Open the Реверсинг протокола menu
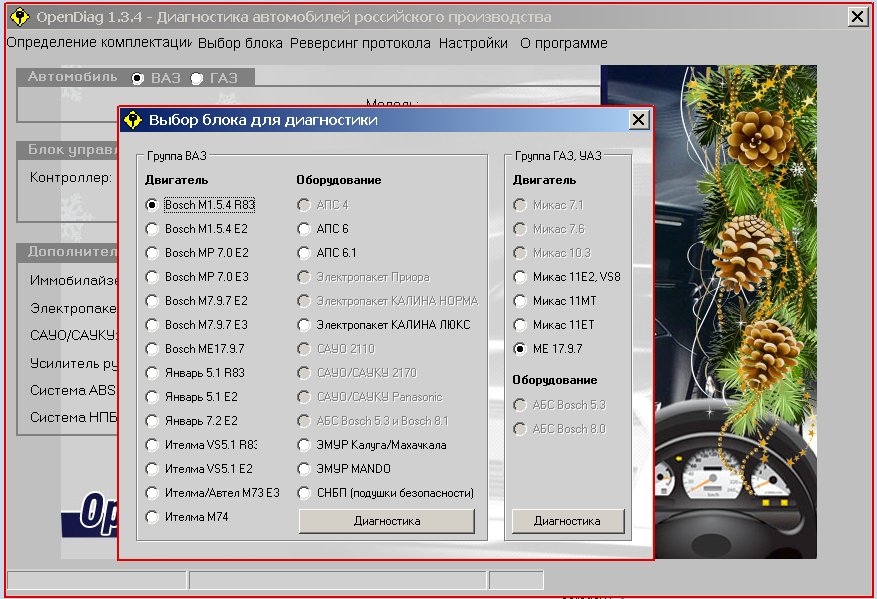The height and width of the screenshot is (599, 877). click(x=360, y=43)
